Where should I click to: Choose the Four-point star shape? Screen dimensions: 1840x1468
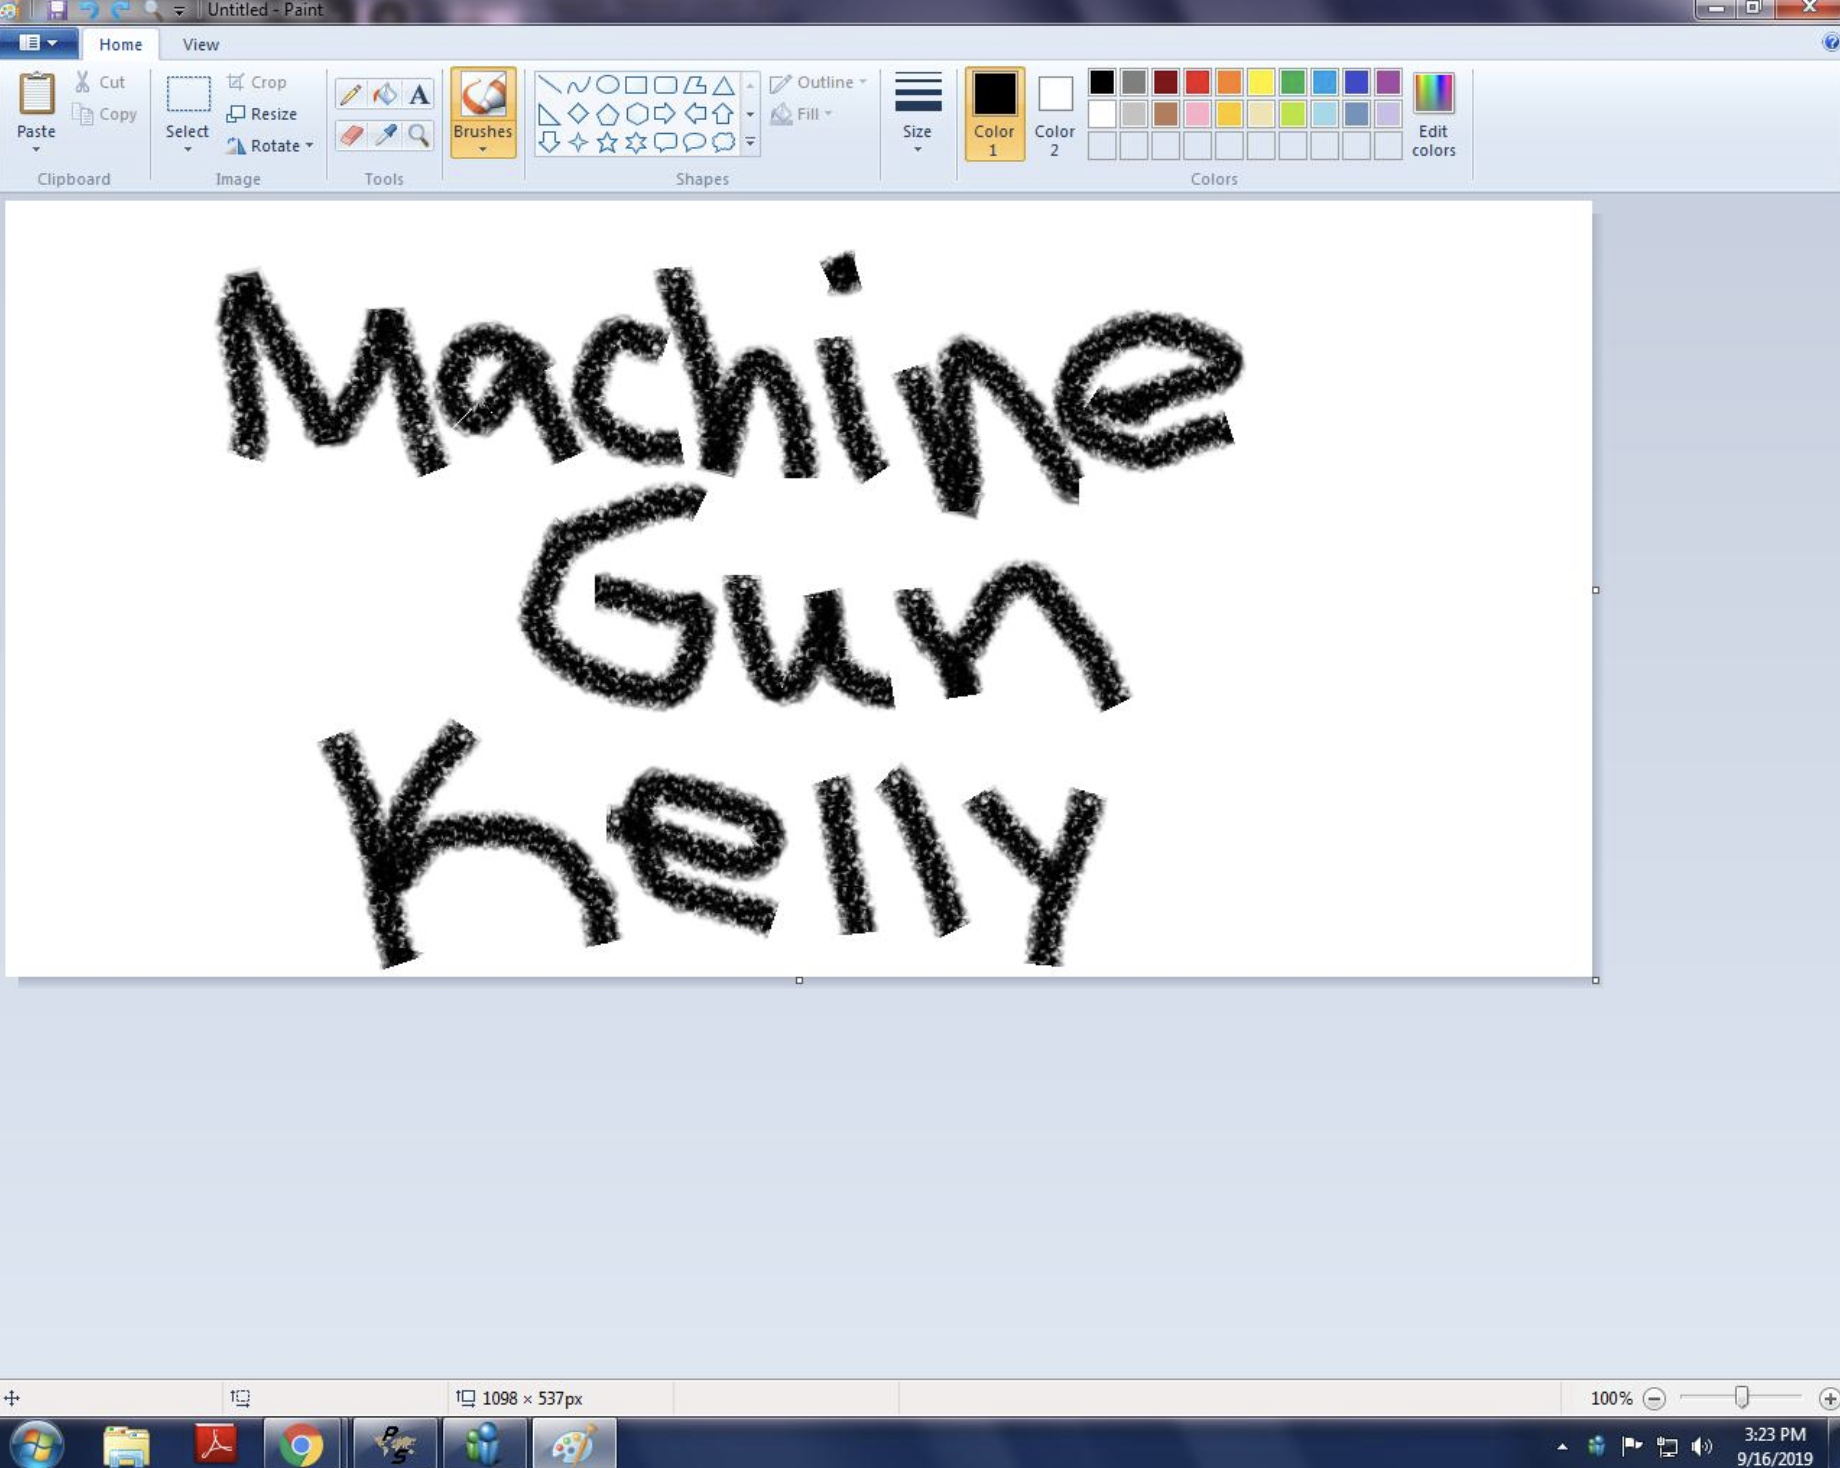pyautogui.click(x=578, y=142)
